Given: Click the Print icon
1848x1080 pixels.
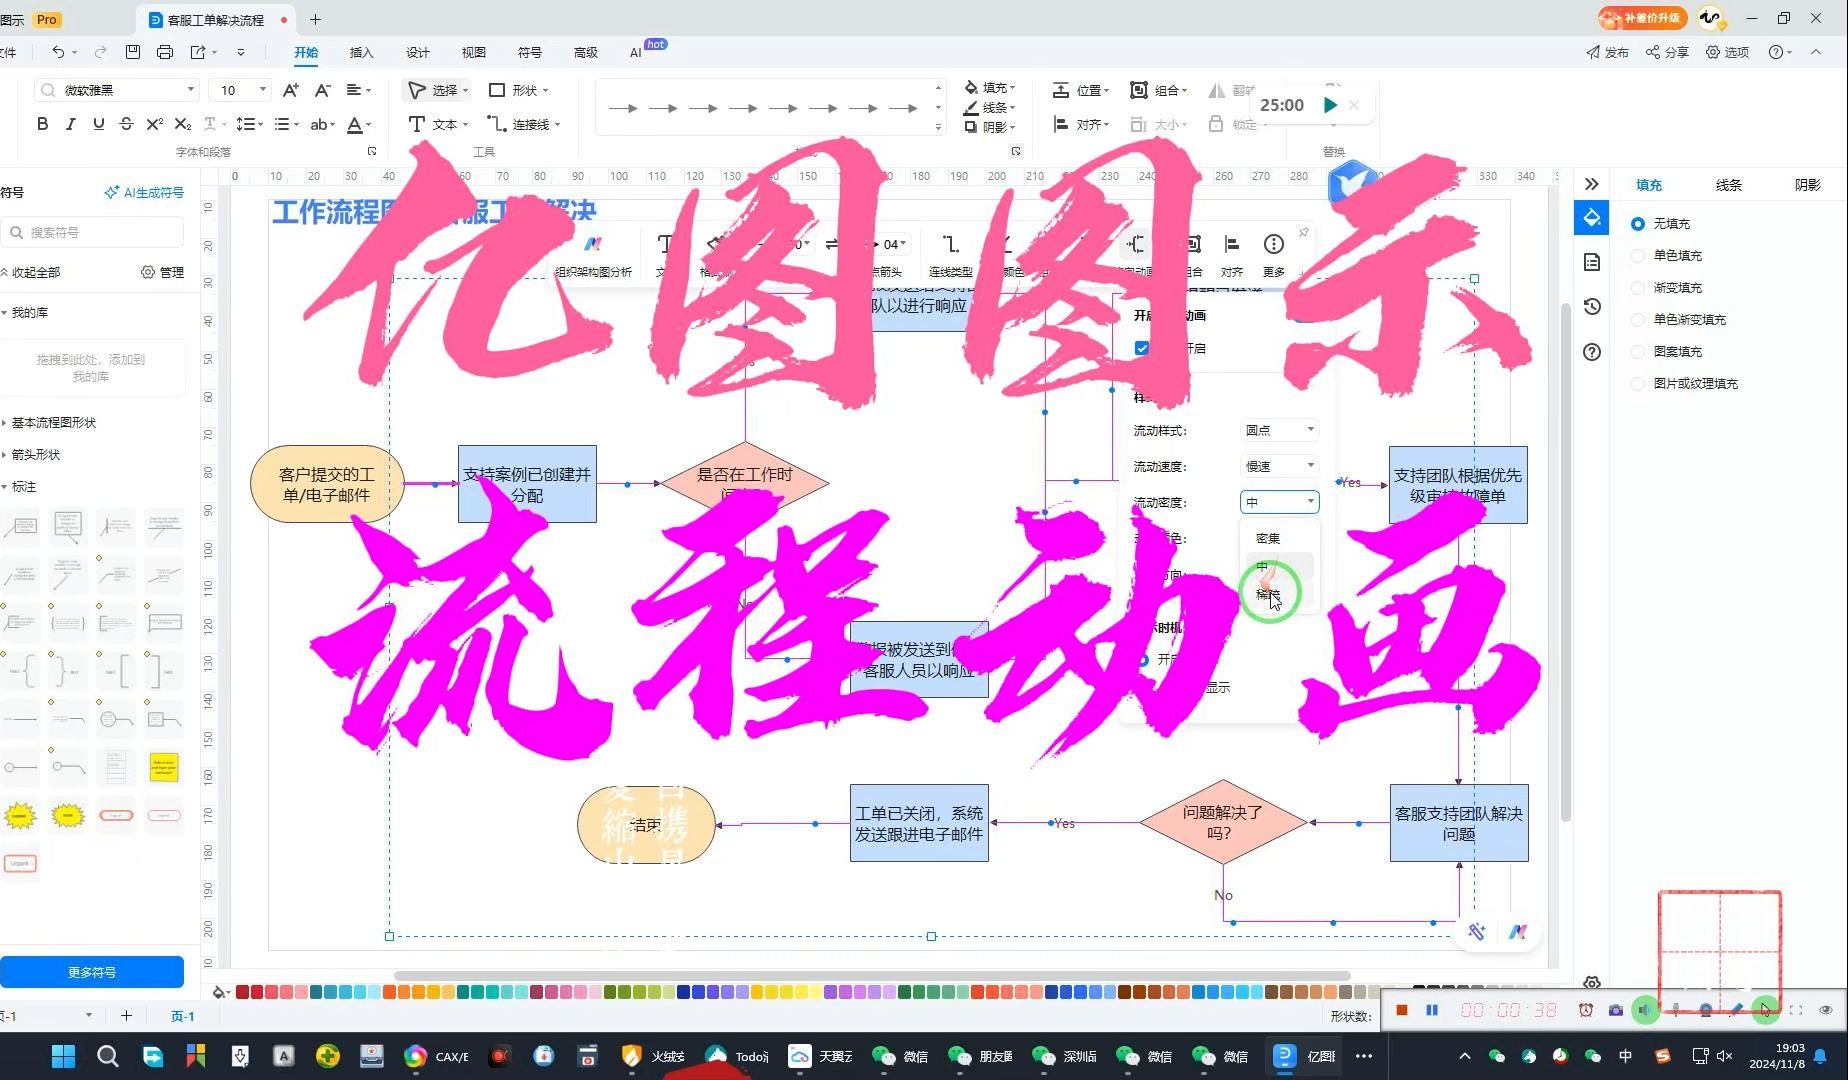Looking at the screenshot, I should (165, 52).
